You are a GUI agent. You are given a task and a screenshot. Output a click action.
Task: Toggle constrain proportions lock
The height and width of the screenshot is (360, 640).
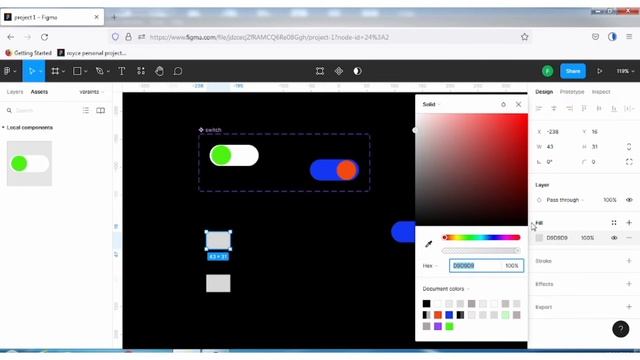tap(629, 147)
